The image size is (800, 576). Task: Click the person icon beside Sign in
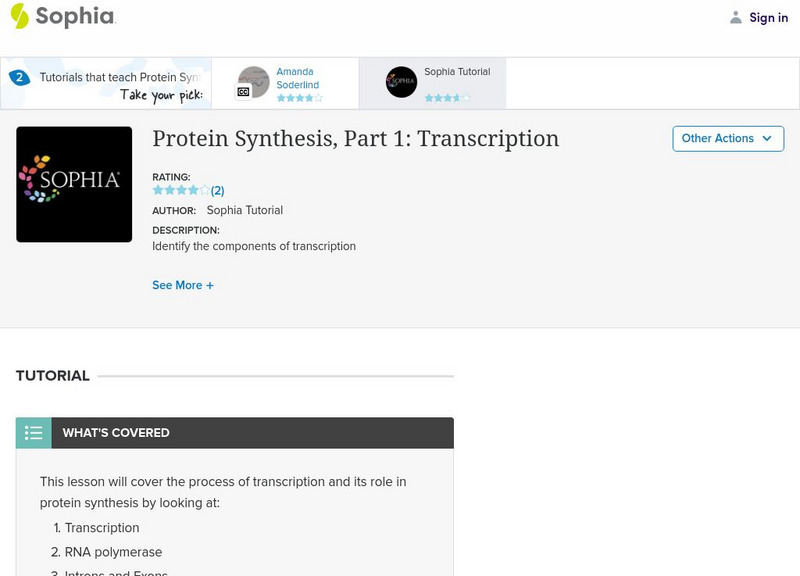[x=736, y=18]
